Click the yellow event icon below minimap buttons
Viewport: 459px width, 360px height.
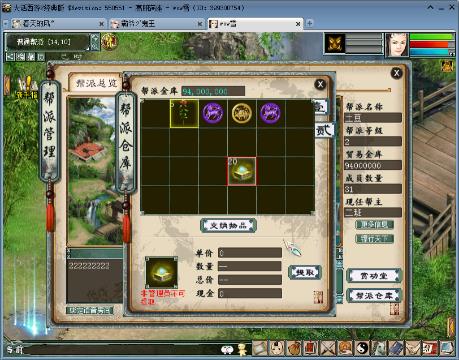[27, 87]
